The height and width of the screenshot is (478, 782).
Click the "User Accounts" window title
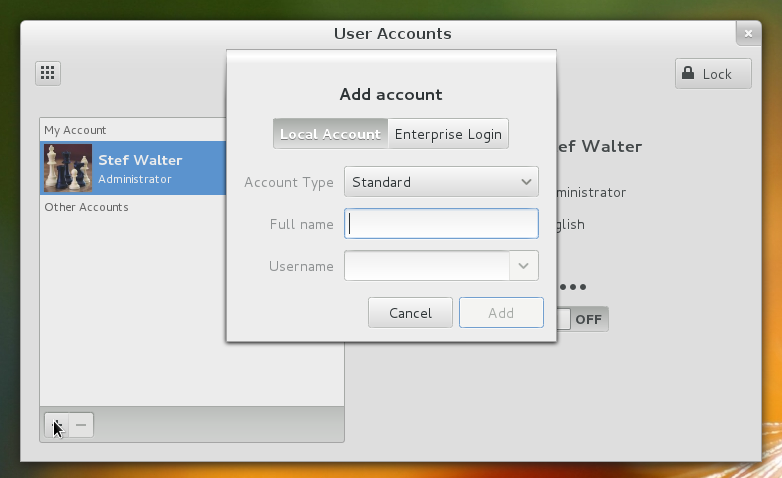click(x=392, y=33)
